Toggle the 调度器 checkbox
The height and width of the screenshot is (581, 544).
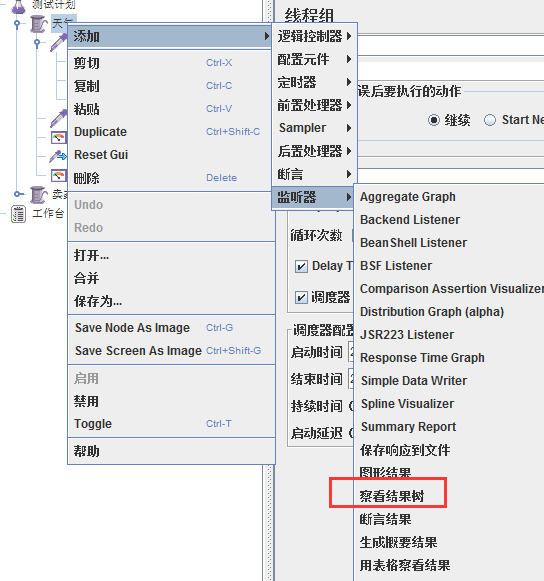(301, 297)
